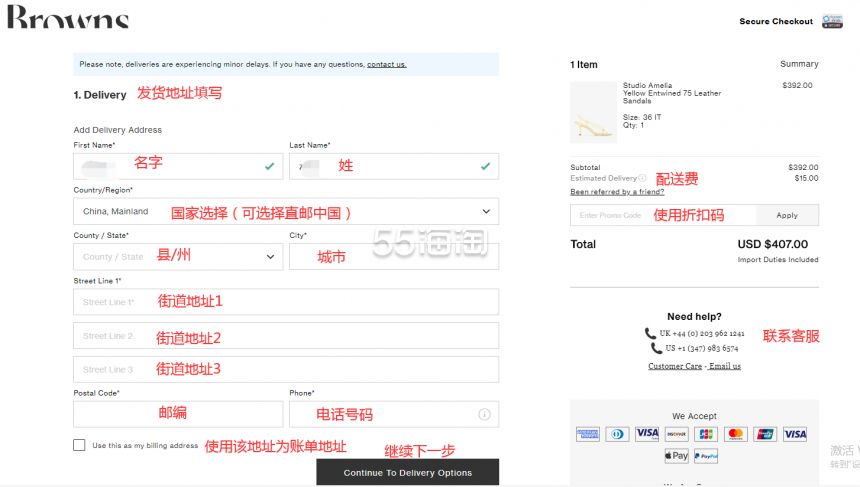This screenshot has height=487, width=860.
Task: Click the First Name input field
Action: 178,166
